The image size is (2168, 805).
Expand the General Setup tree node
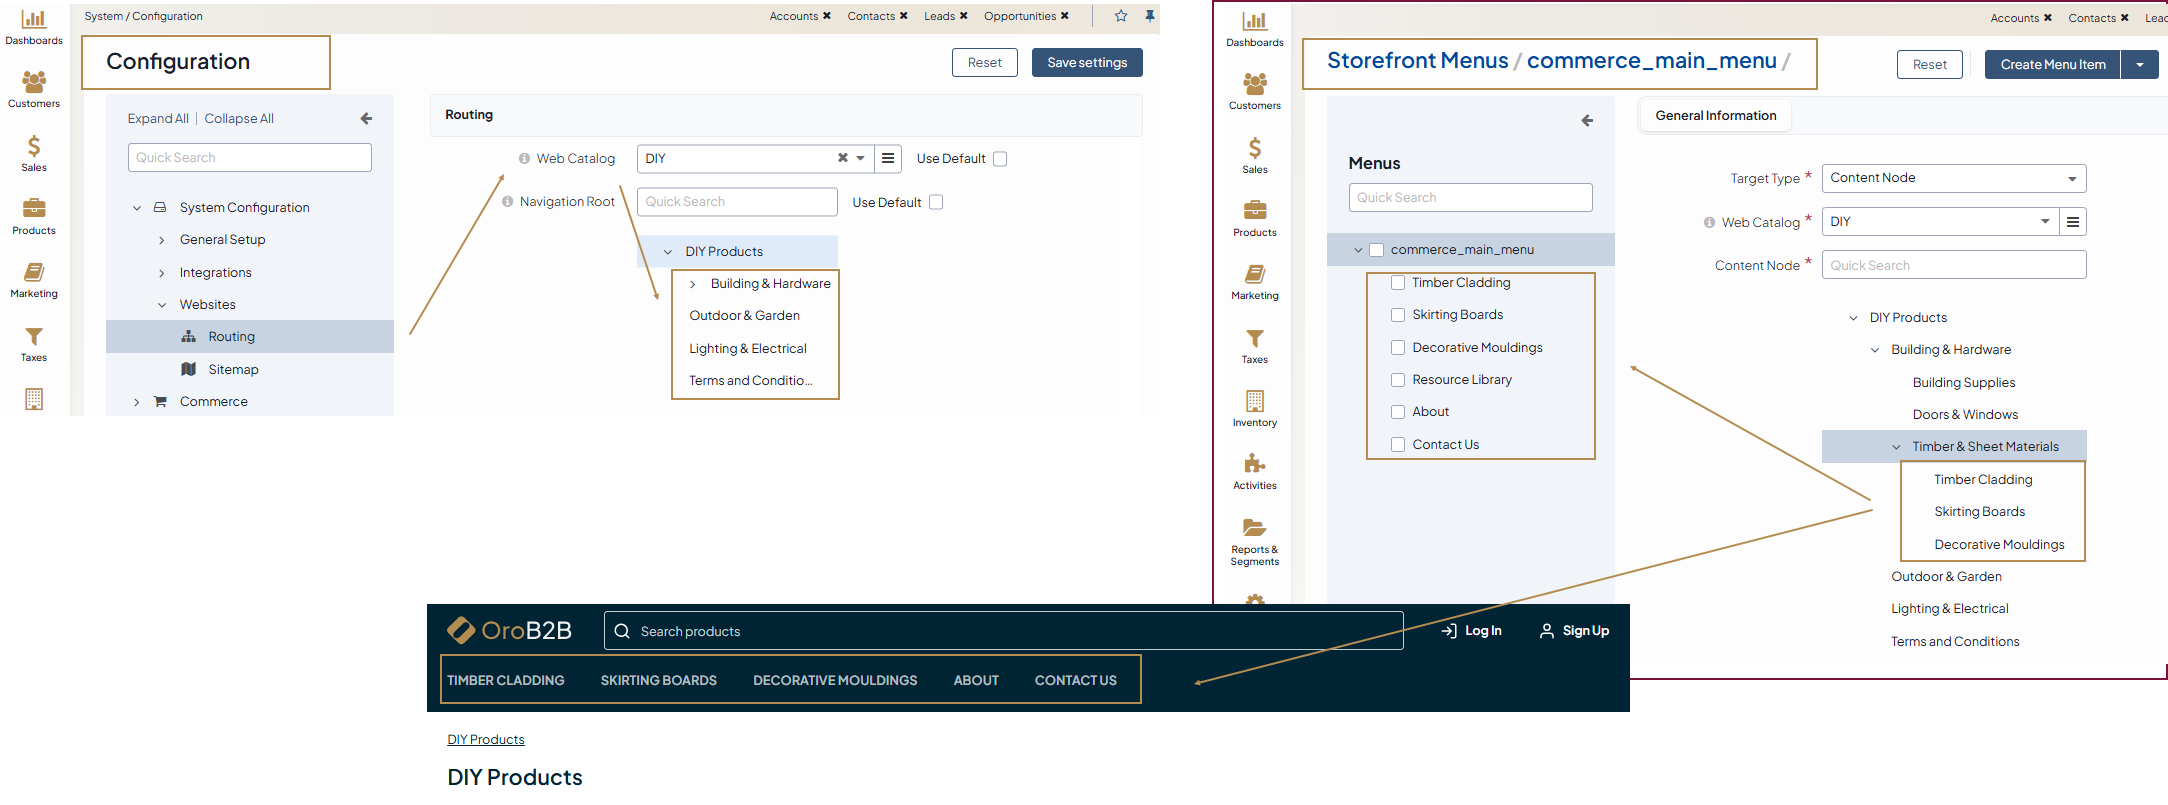[x=162, y=240]
